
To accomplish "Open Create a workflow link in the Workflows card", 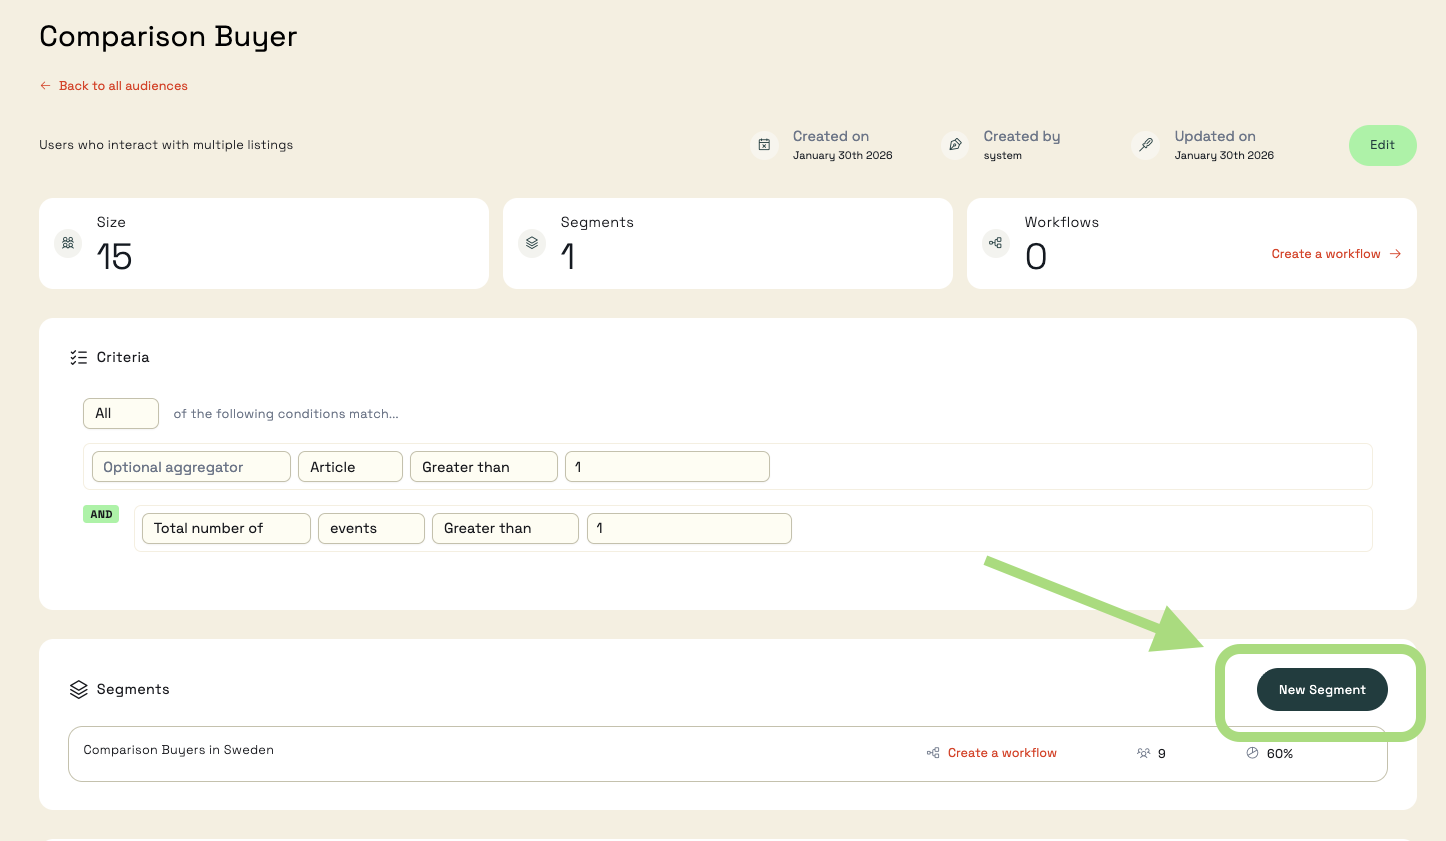I will (1326, 254).
